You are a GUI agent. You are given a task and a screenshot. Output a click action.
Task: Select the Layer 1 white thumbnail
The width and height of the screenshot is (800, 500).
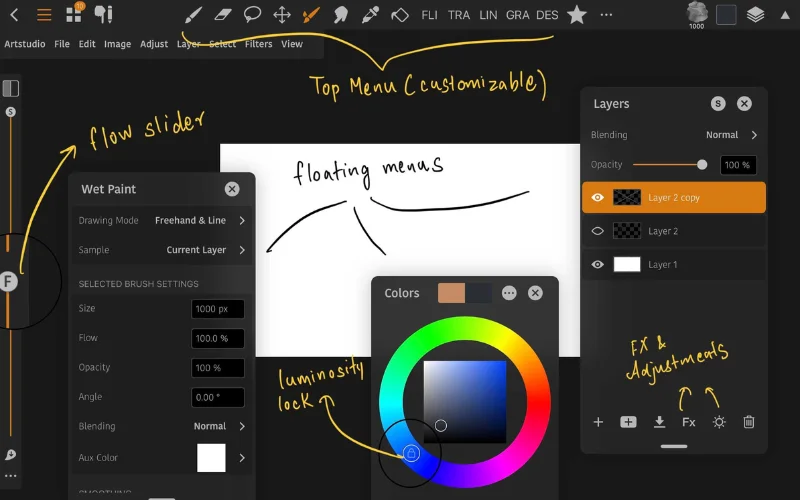[627, 264]
